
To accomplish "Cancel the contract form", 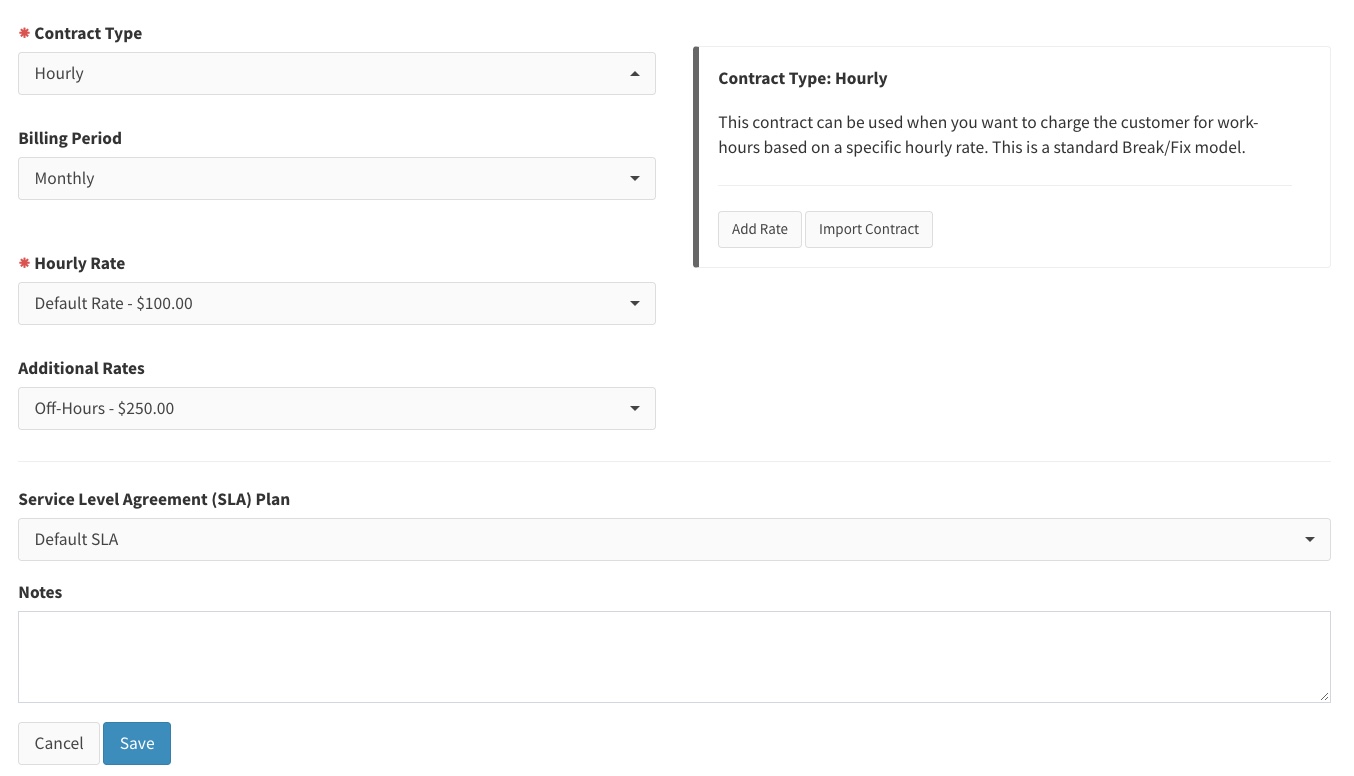I will coord(58,743).
